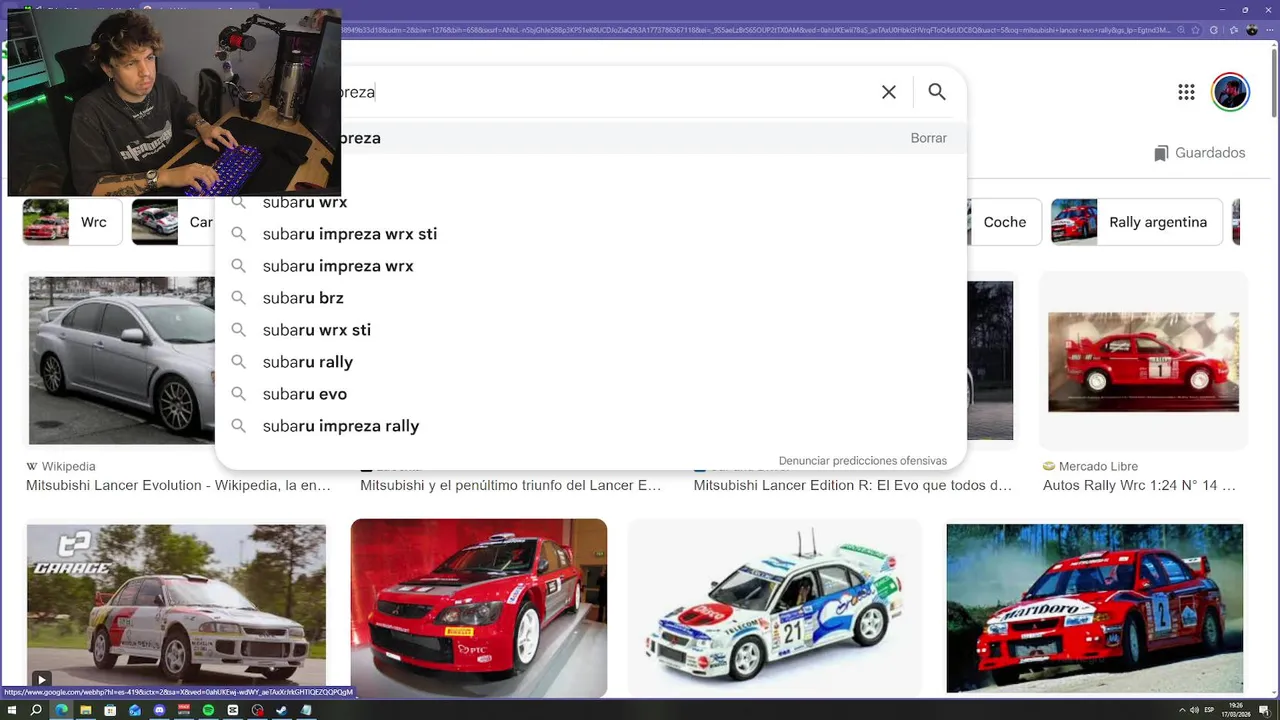Open Windows Start menu
1280x720 pixels.
(12, 710)
